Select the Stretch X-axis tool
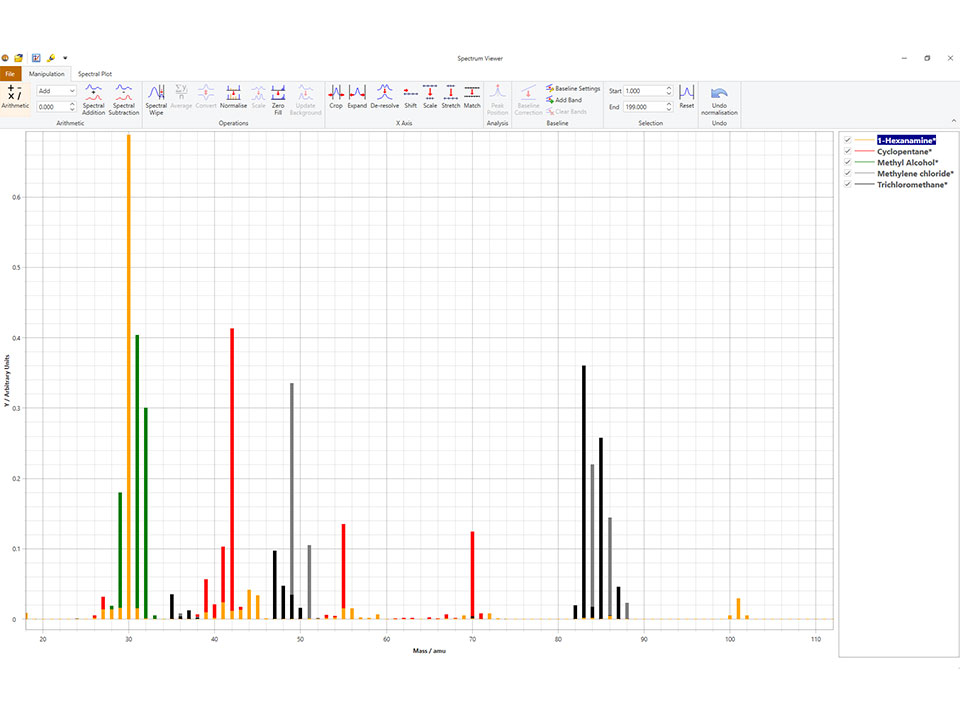The image size is (960, 720). tap(451, 97)
